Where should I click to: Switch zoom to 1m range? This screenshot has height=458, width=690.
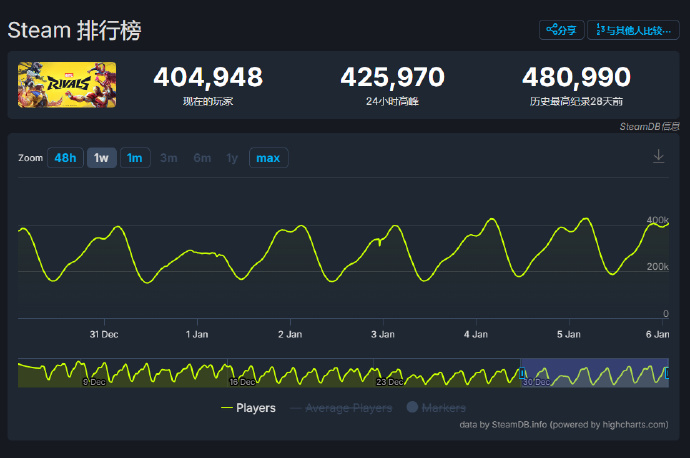coord(135,158)
